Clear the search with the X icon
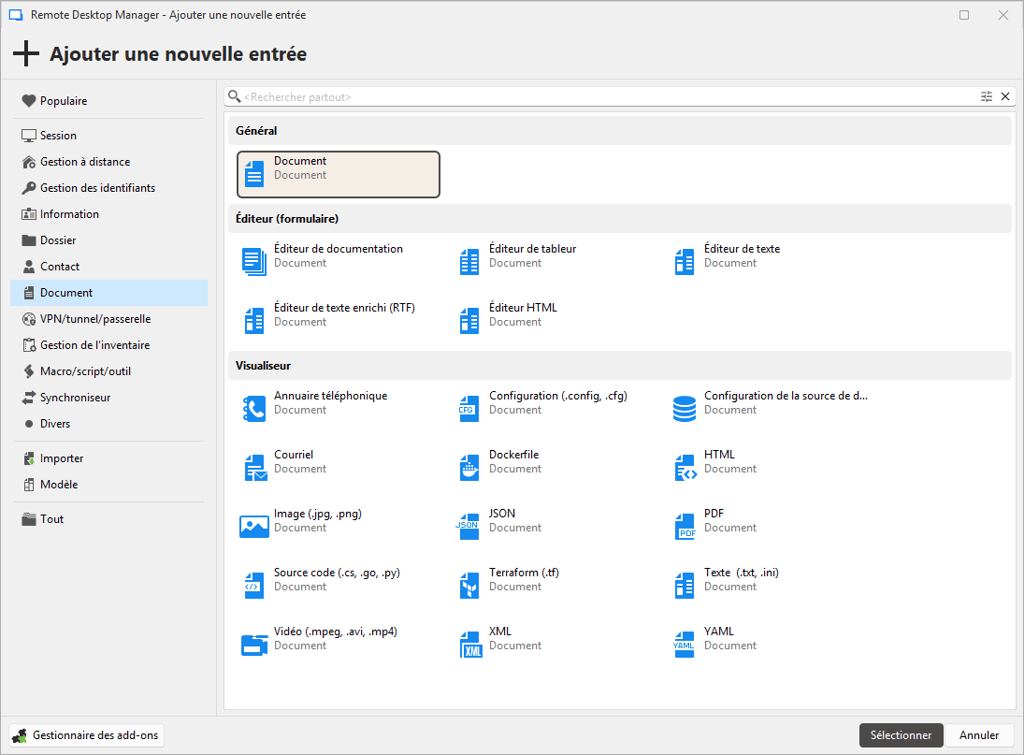Screen dimensions: 1024x755 [1006, 96]
